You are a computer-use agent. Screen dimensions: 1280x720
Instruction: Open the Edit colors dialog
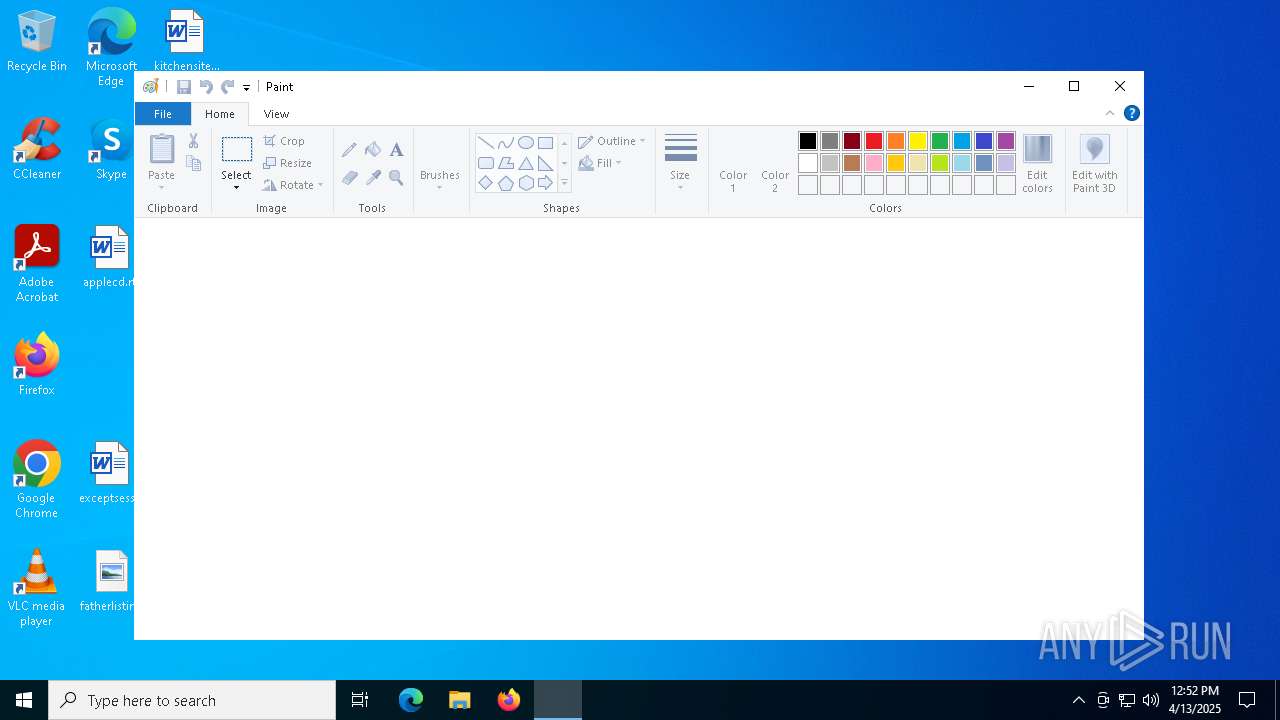(1037, 164)
